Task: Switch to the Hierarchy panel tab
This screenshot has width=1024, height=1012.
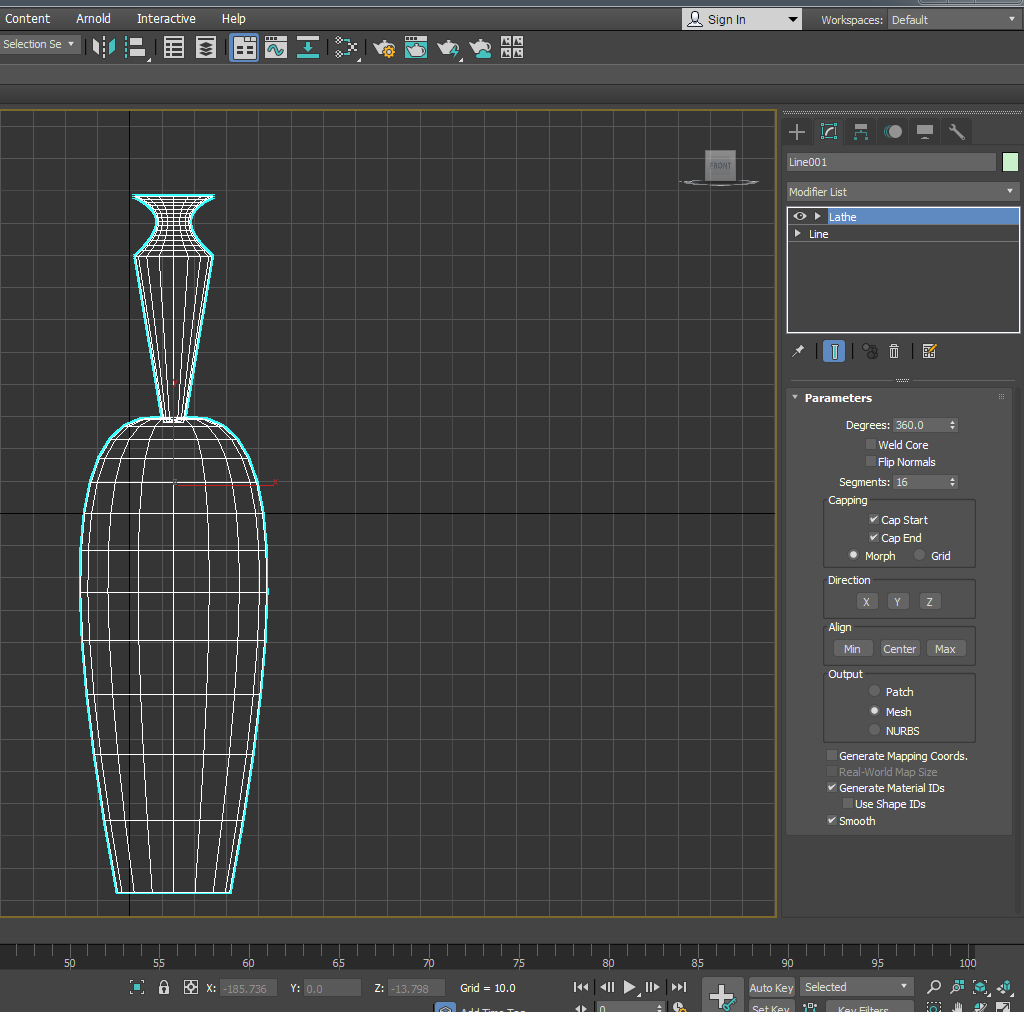Action: [861, 132]
